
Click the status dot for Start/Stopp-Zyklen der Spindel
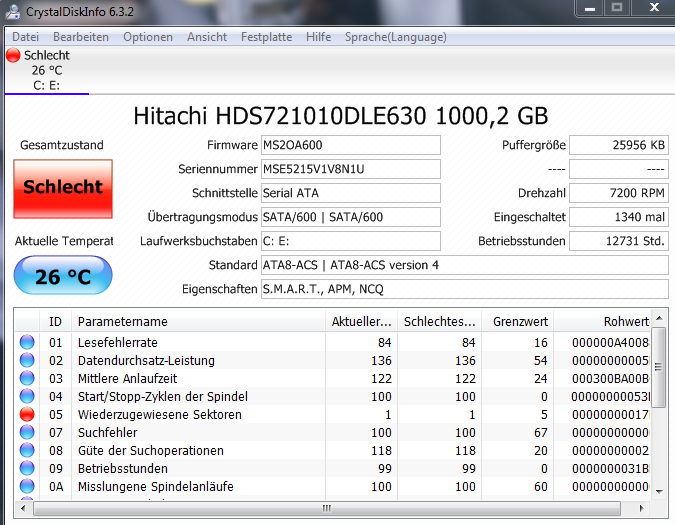click(x=27, y=396)
